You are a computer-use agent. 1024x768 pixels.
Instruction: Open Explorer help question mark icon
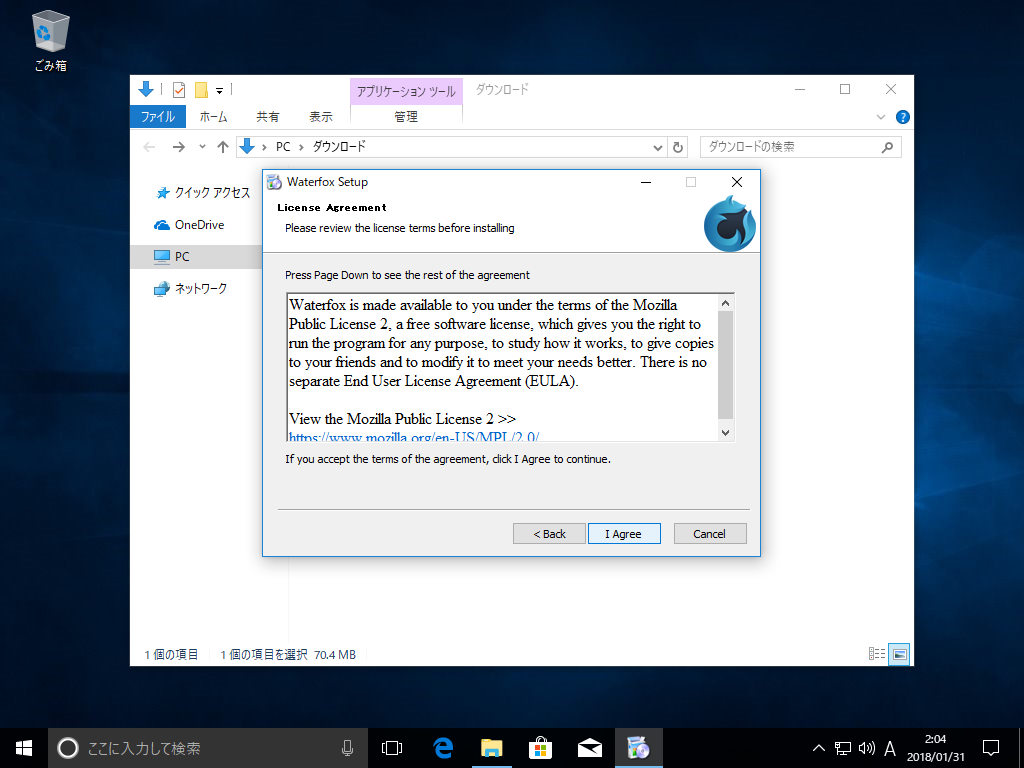point(903,117)
